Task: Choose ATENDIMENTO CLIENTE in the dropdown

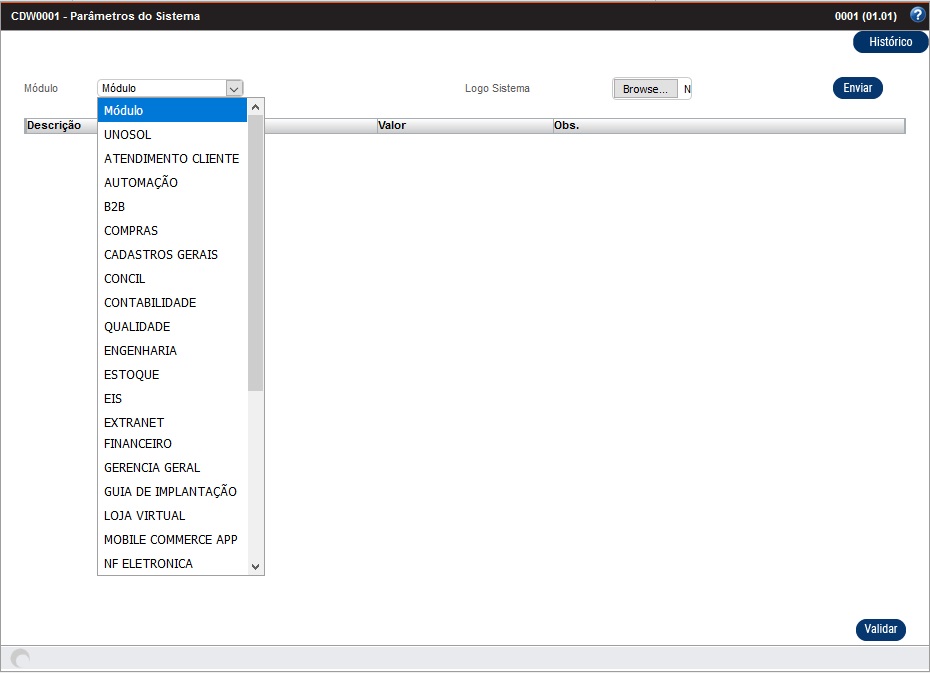Action: [171, 159]
